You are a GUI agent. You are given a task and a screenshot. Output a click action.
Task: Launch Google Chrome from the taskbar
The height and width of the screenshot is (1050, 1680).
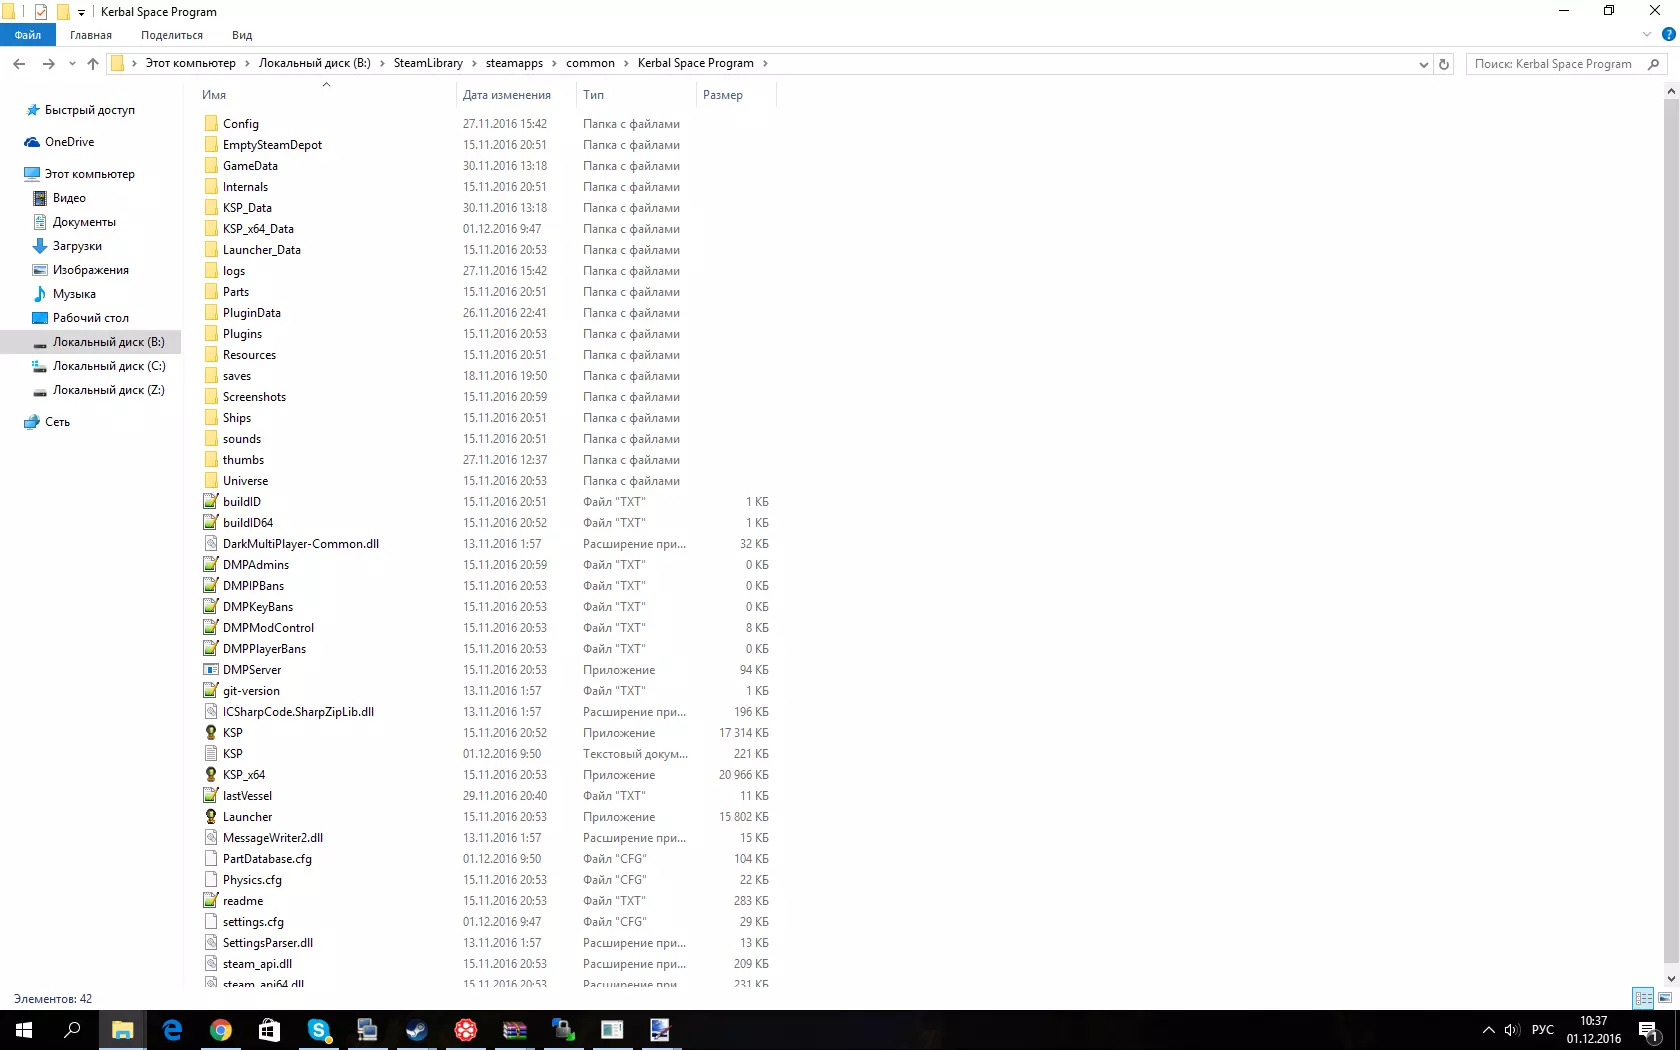pos(220,1030)
